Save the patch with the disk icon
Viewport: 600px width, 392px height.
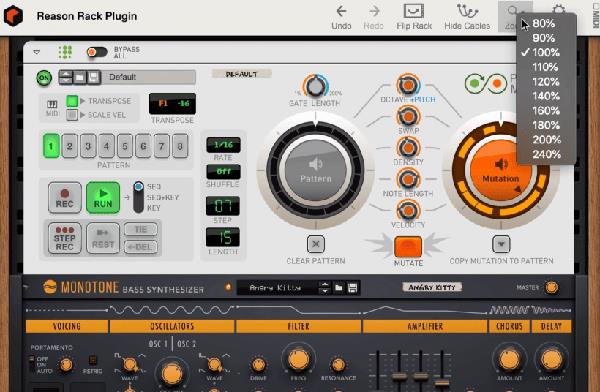click(x=93, y=77)
